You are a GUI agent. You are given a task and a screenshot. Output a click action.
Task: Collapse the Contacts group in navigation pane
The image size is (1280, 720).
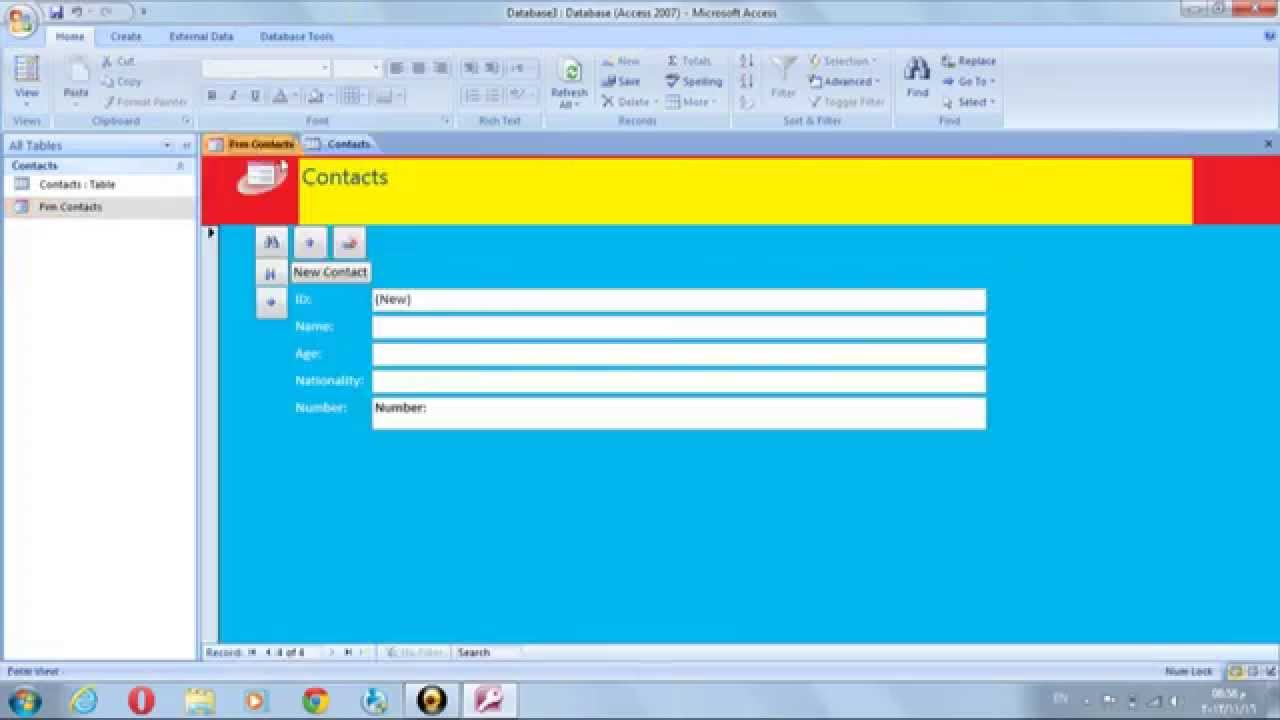click(x=180, y=165)
